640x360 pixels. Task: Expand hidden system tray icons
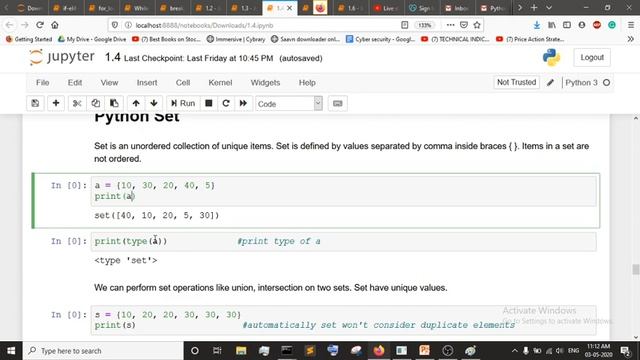(x=514, y=351)
